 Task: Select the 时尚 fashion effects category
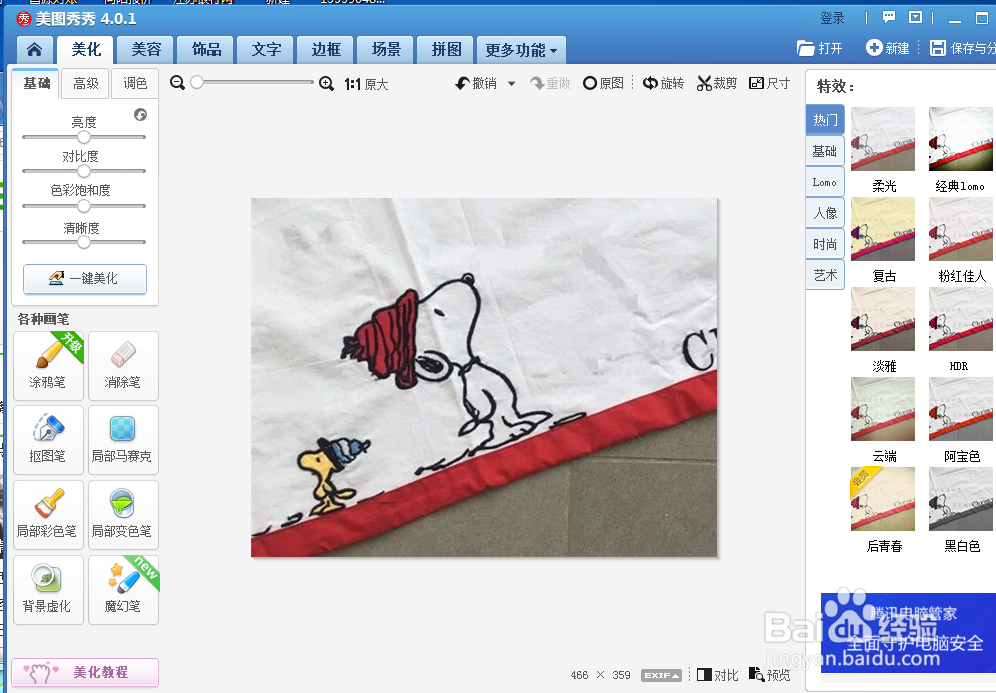click(x=825, y=244)
